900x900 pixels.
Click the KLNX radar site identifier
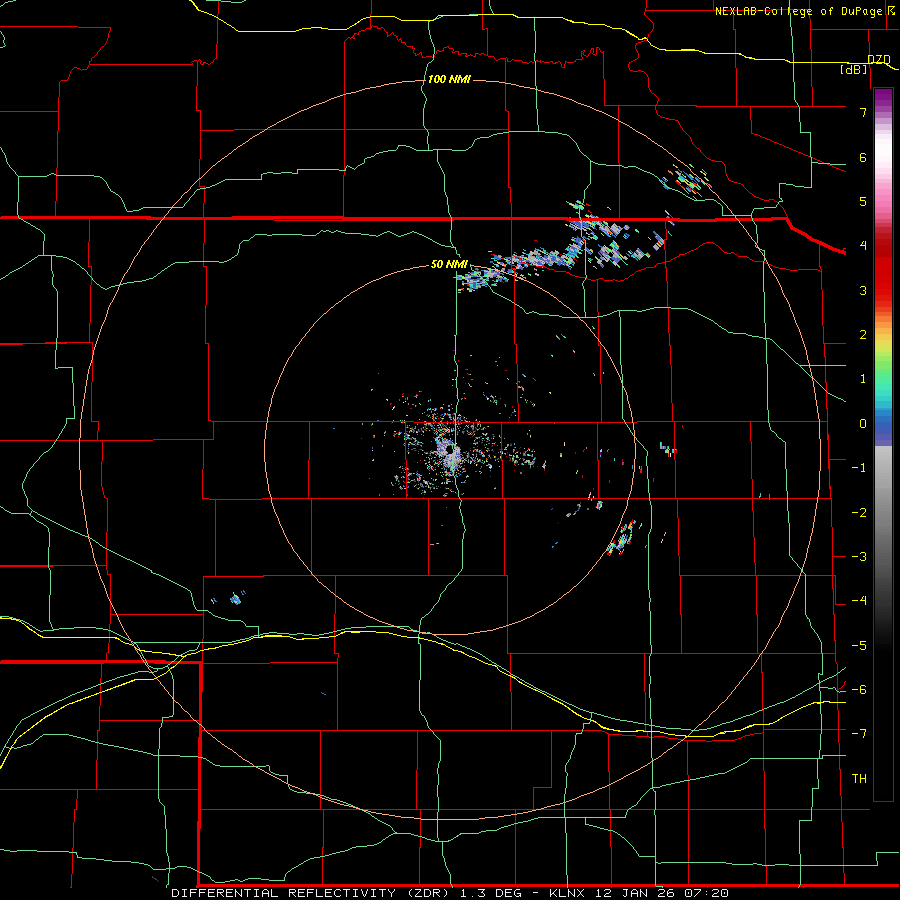[x=569, y=893]
